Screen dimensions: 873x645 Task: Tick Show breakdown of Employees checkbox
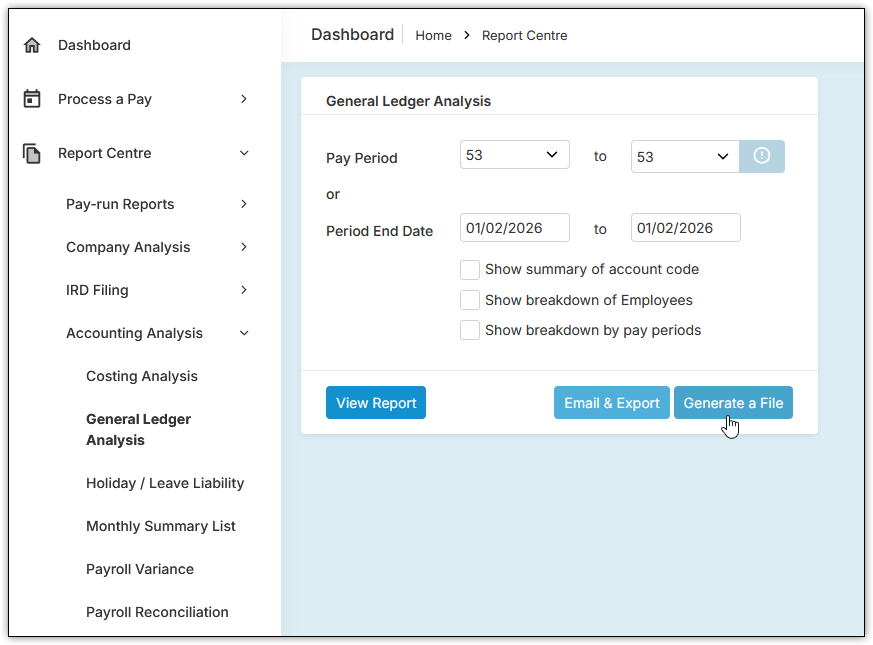click(470, 300)
